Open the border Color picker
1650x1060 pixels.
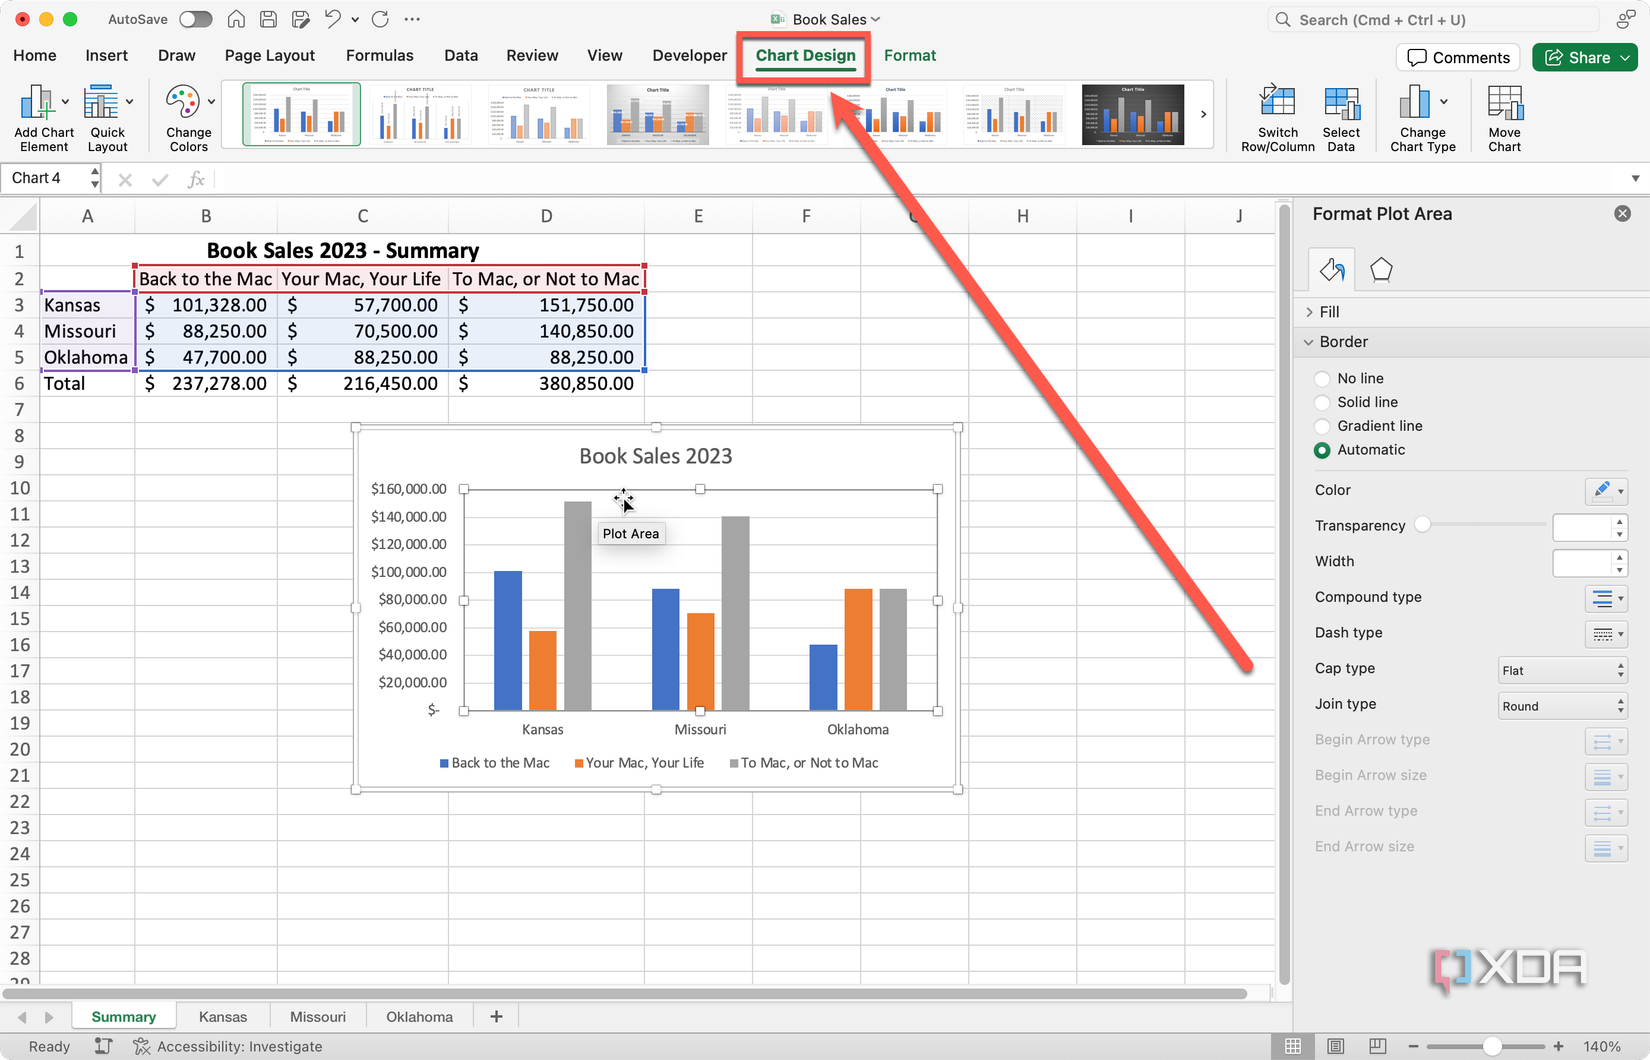point(1606,490)
